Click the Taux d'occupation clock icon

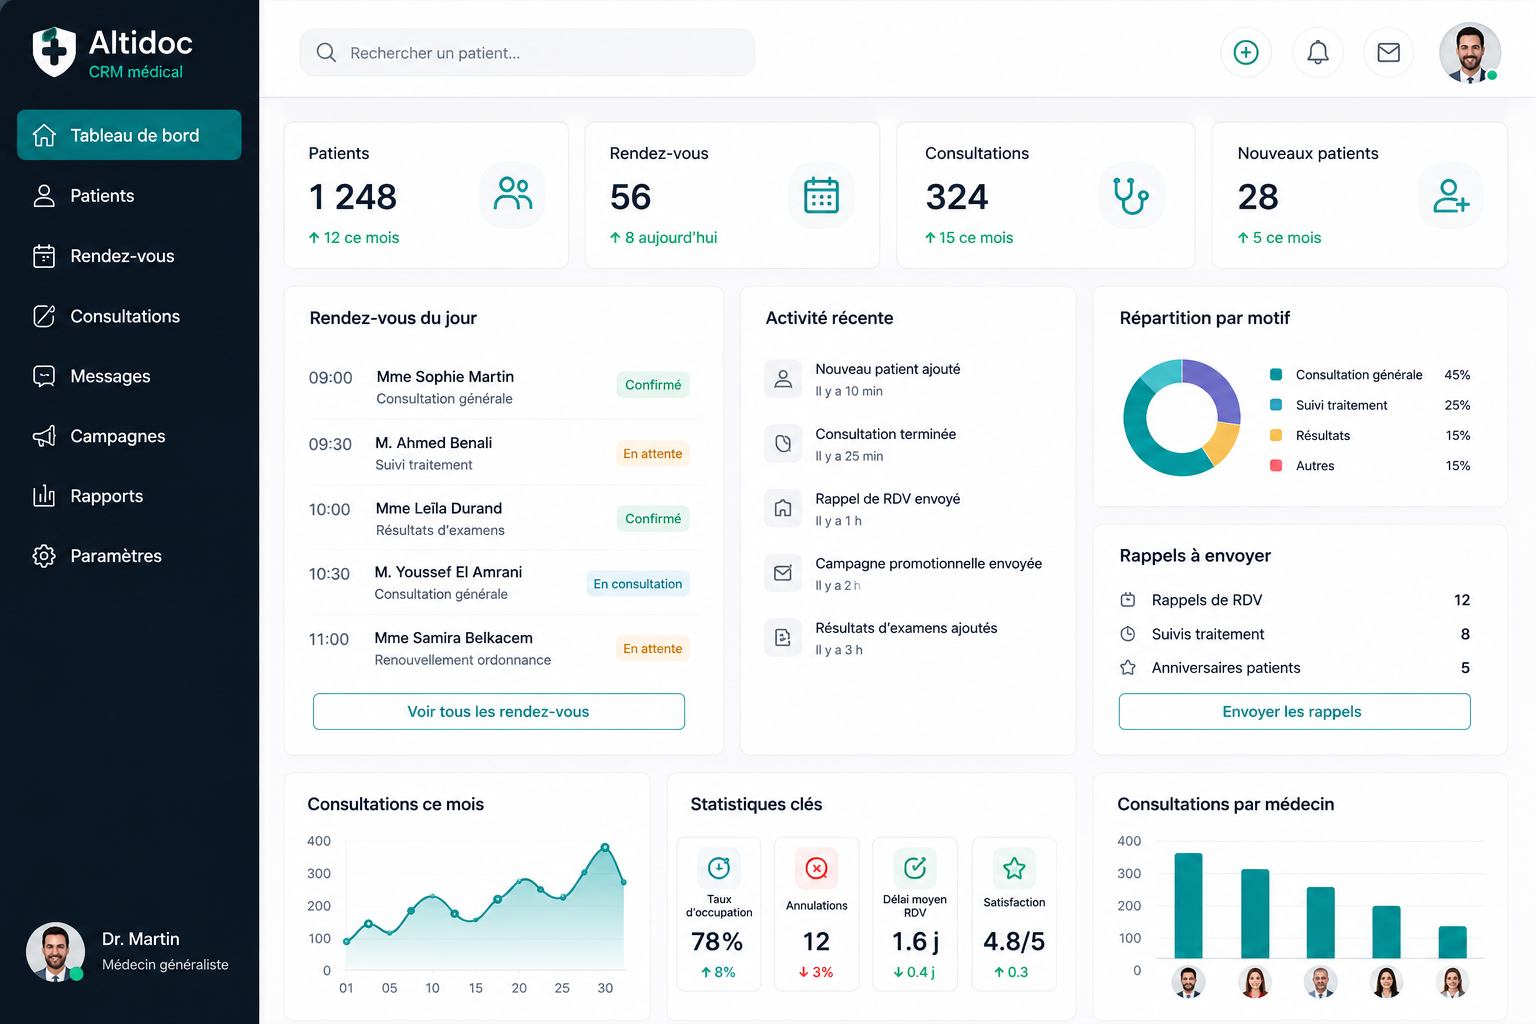coord(719,869)
